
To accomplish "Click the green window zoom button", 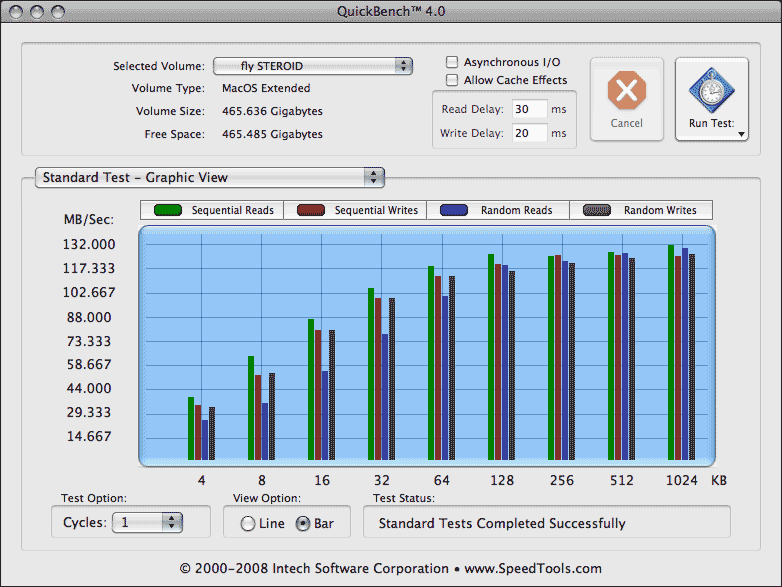I will point(60,11).
